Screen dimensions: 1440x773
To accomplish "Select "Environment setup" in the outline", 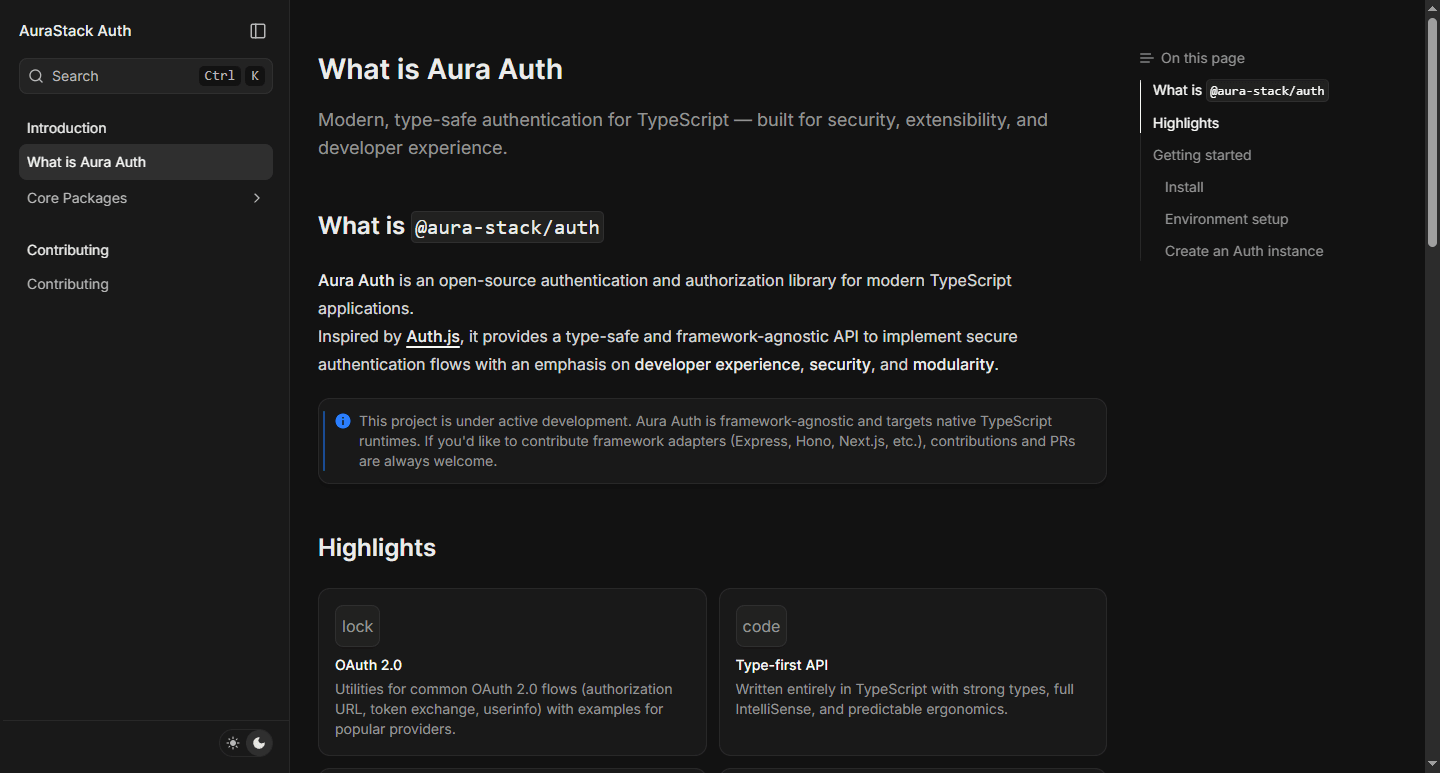I will [x=1226, y=219].
